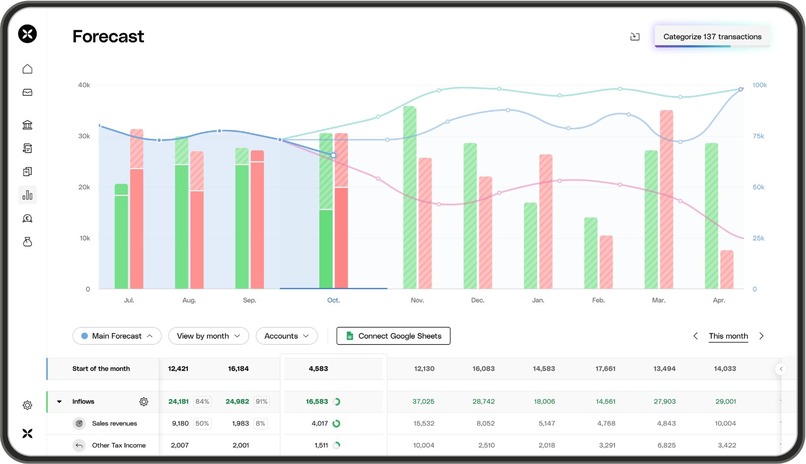Click Other Tax Income value 10,004
The image size is (806, 464).
point(424,446)
